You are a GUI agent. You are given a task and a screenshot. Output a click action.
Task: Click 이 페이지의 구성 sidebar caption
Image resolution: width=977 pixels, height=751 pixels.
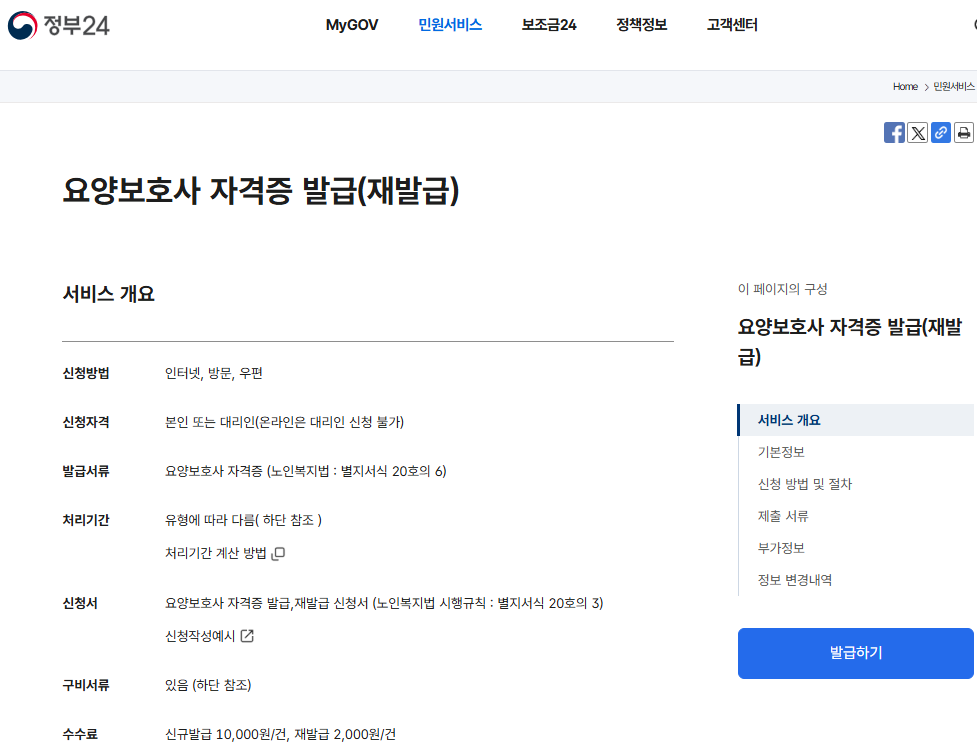tap(783, 289)
